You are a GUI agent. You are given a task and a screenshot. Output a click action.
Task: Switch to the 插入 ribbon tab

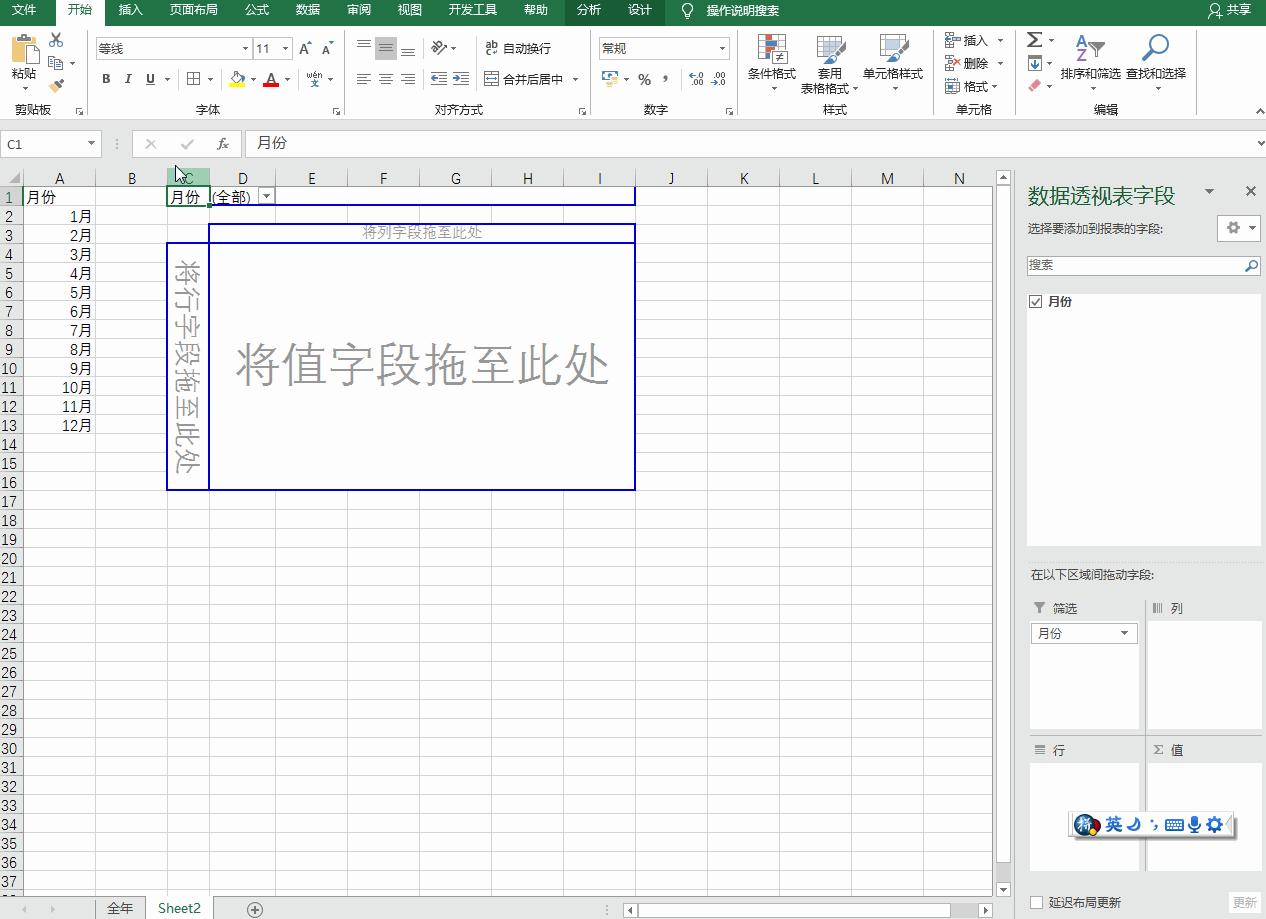pyautogui.click(x=131, y=11)
